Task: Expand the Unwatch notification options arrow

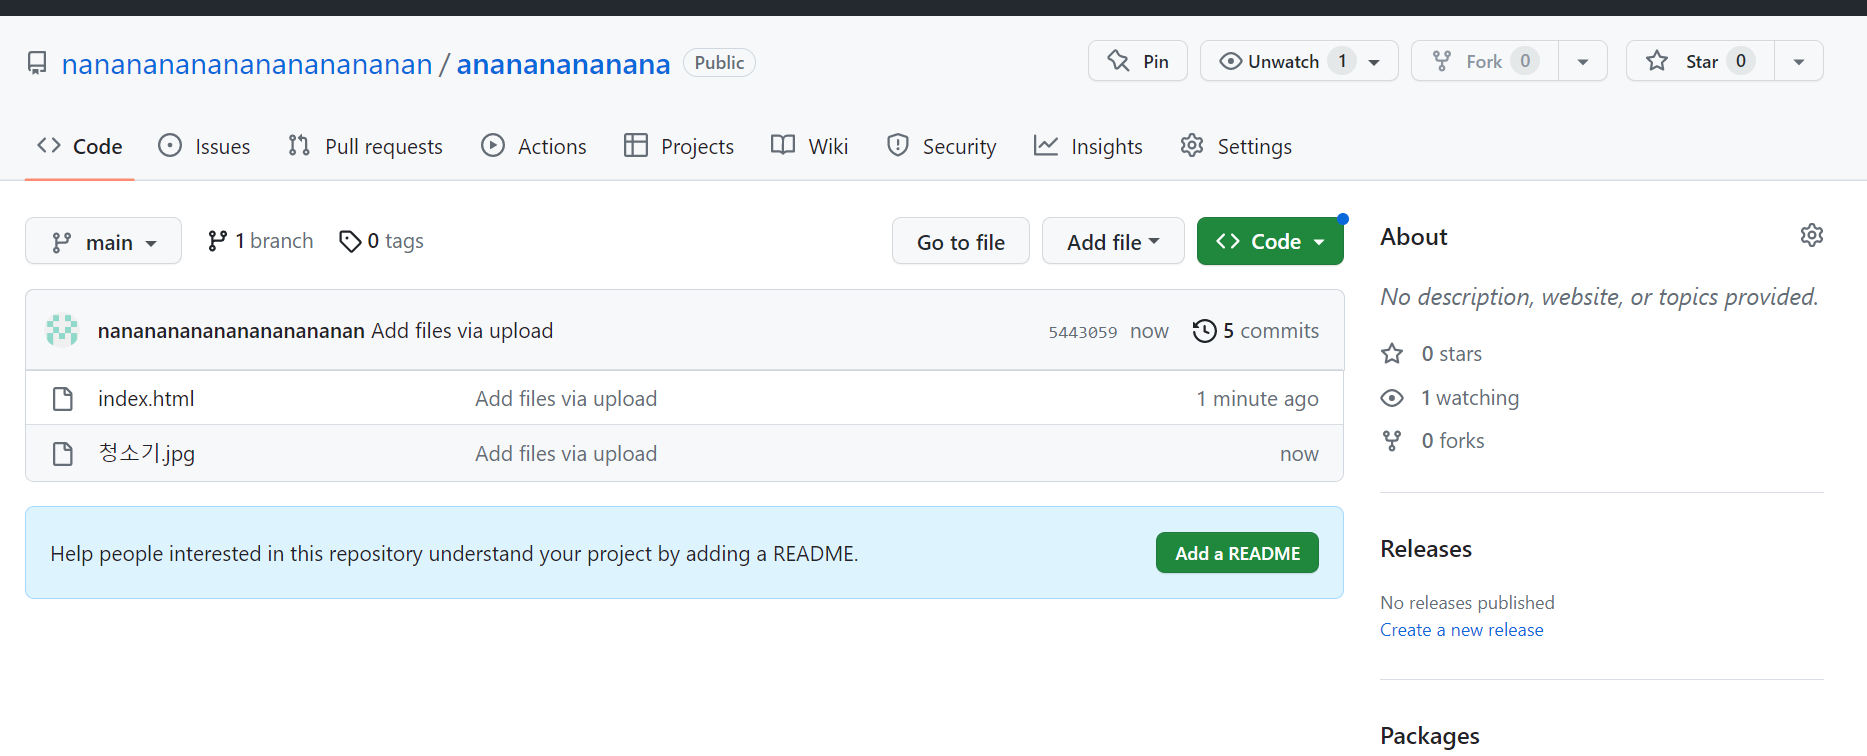Action: pos(1375,62)
